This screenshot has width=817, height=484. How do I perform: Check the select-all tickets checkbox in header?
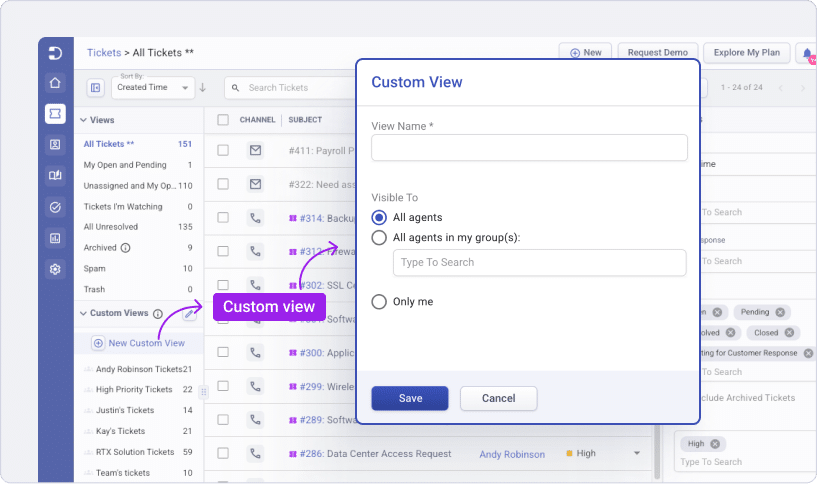[223, 120]
